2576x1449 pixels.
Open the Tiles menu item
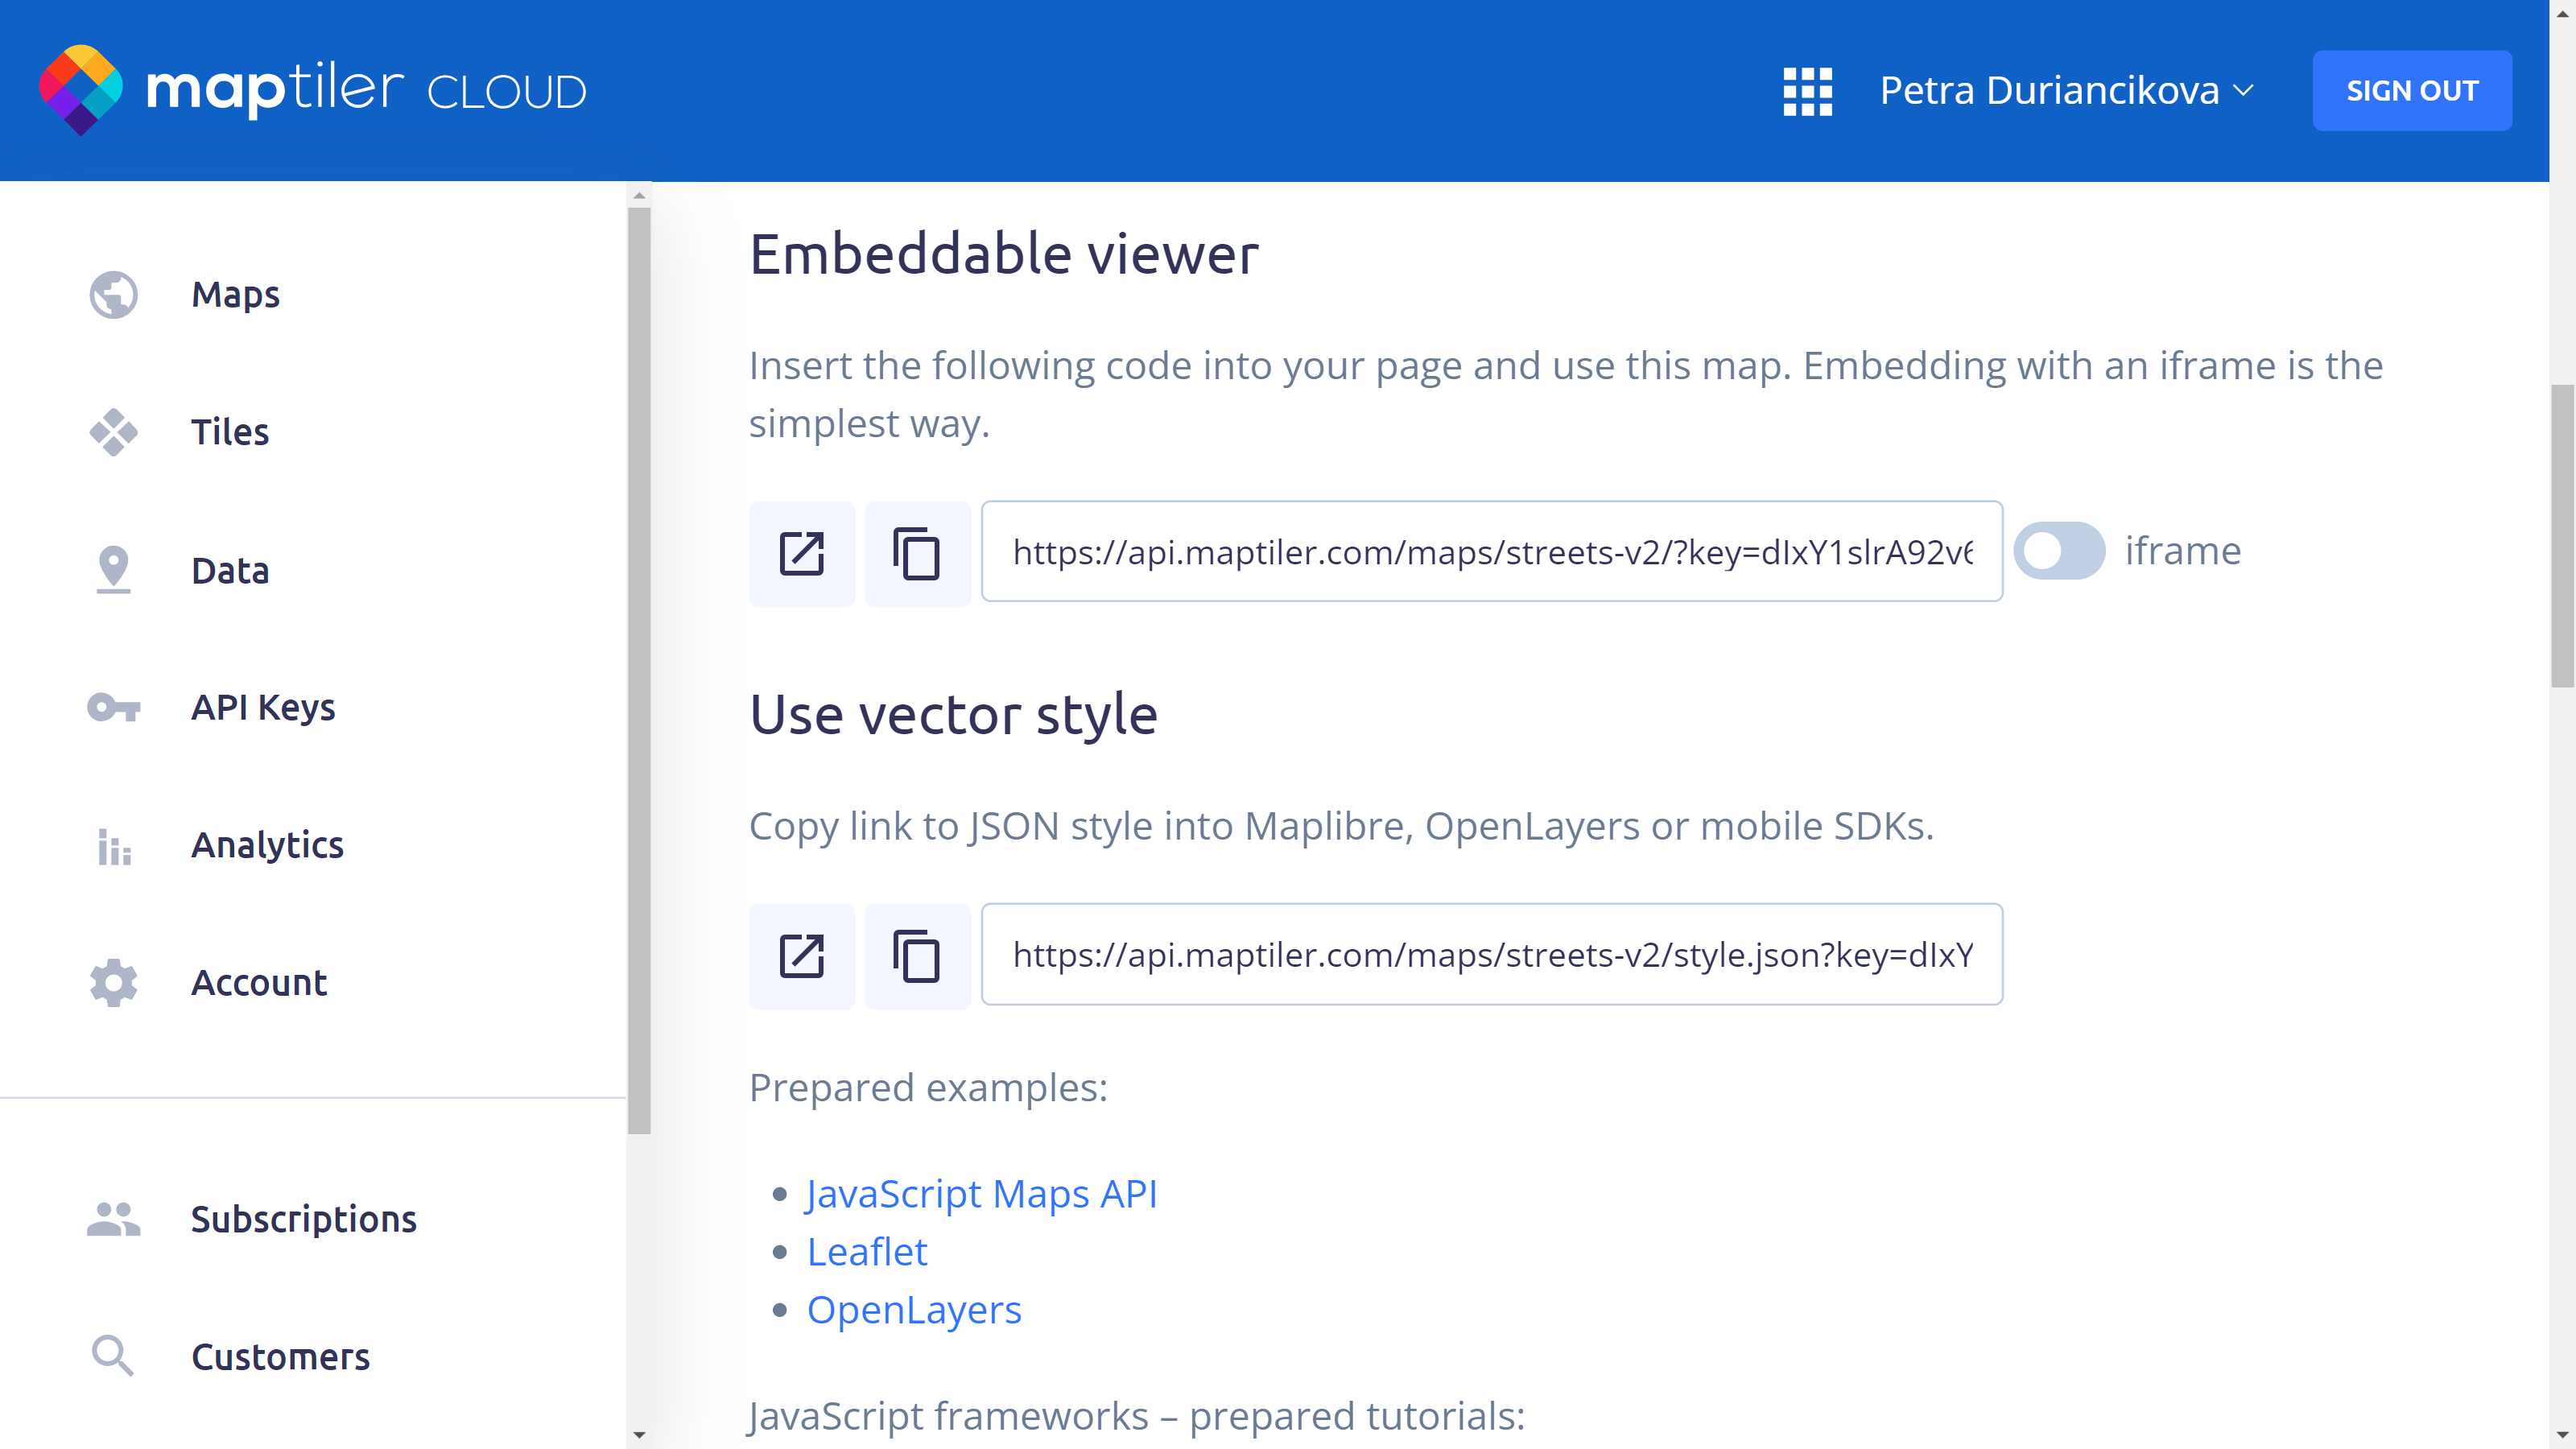(x=230, y=432)
